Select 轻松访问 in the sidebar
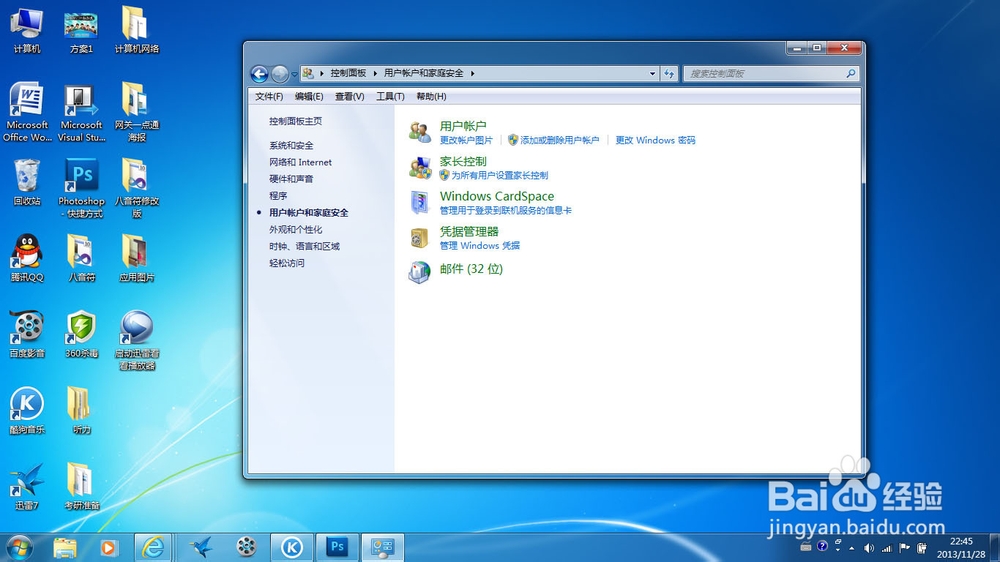Image resolution: width=1000 pixels, height=562 pixels. [286, 263]
